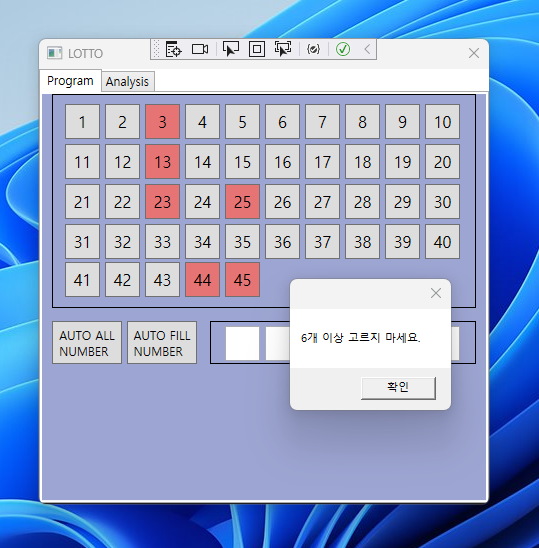539x548 pixels.
Task: Select lotto number 2
Action: [122, 122]
